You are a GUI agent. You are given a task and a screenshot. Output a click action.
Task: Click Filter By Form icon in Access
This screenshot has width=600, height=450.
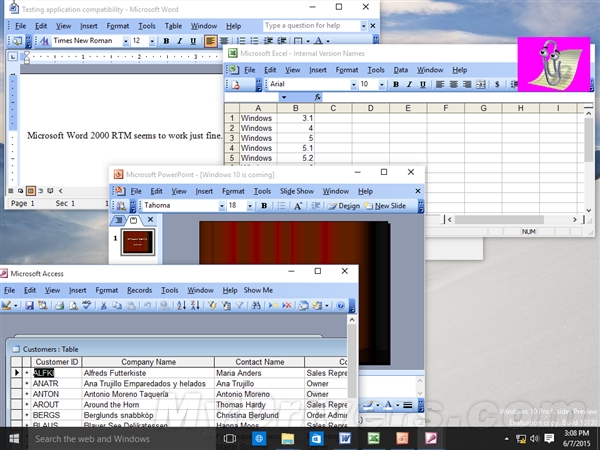tap(226, 306)
